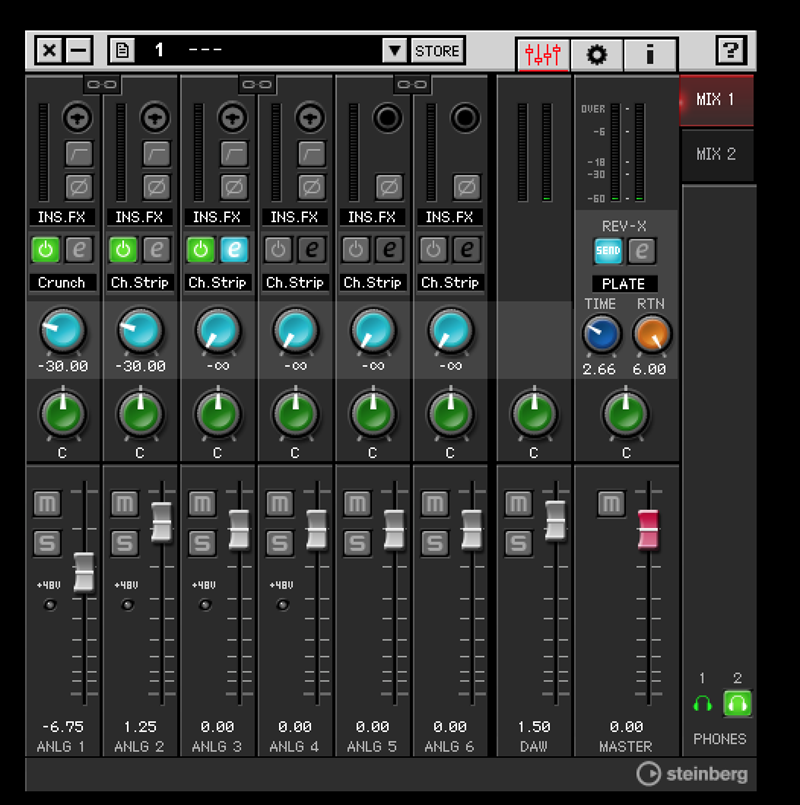The height and width of the screenshot is (805, 800).
Task: Toggle stereo link for ANLG 3 and 4
Action: pos(257,84)
